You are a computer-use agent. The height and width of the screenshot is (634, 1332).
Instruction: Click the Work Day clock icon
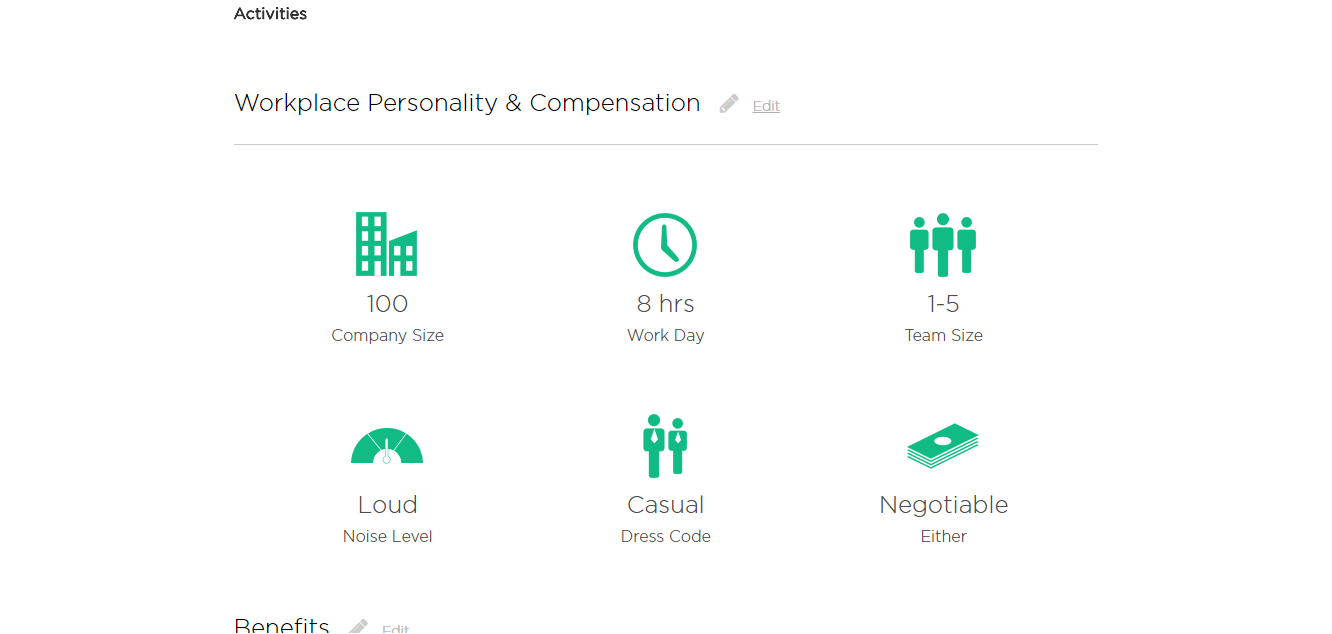665,245
